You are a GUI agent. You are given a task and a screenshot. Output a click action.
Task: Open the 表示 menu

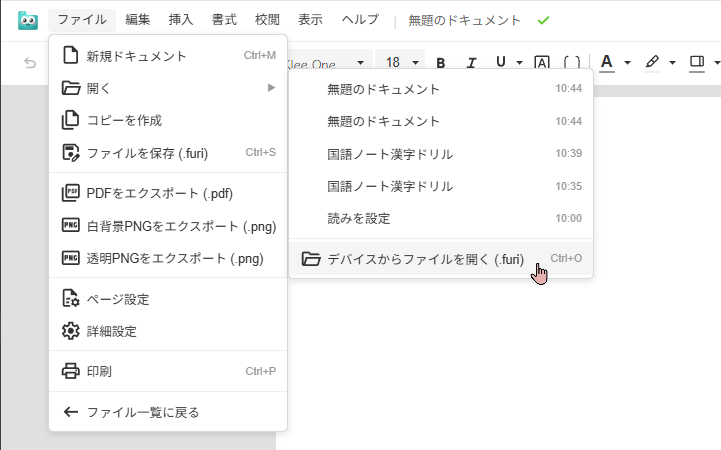pos(310,20)
